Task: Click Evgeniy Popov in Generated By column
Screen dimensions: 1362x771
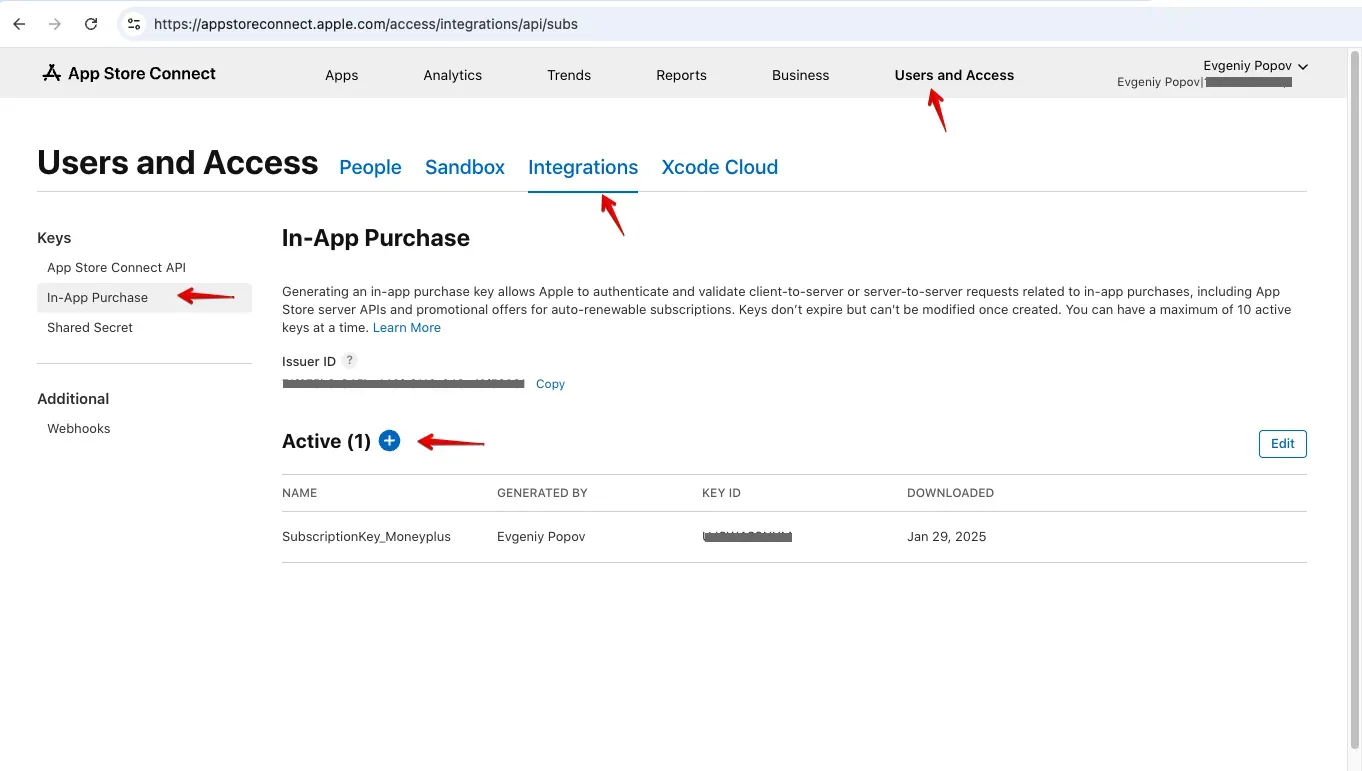Action: click(x=541, y=537)
